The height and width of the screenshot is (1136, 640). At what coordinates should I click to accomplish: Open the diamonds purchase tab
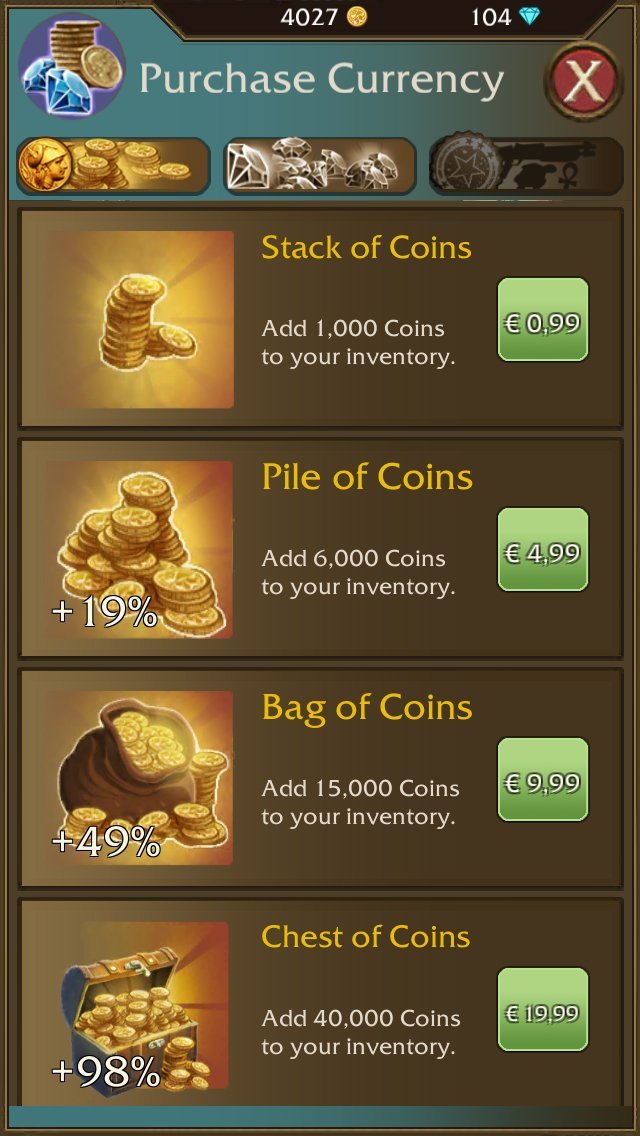320,166
